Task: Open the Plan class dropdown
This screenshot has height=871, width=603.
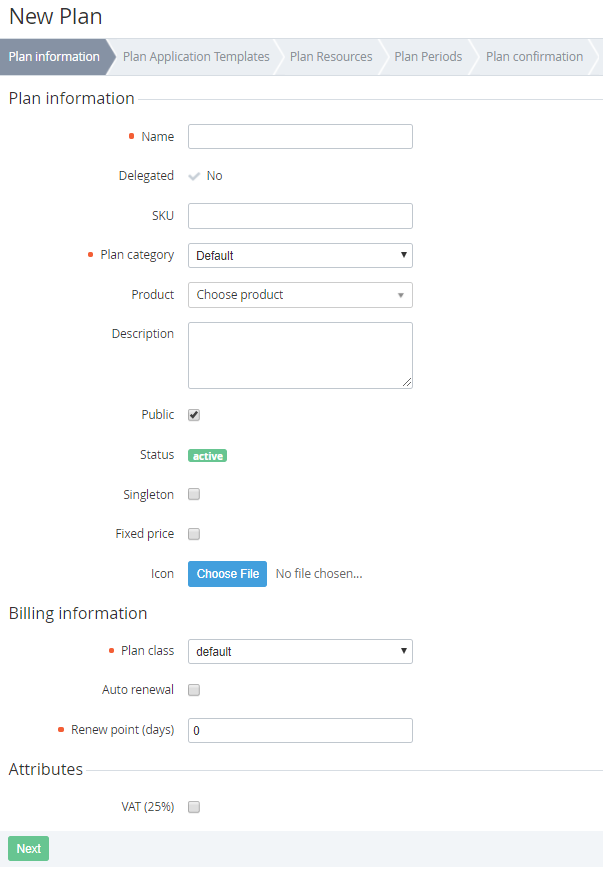Action: coord(300,652)
